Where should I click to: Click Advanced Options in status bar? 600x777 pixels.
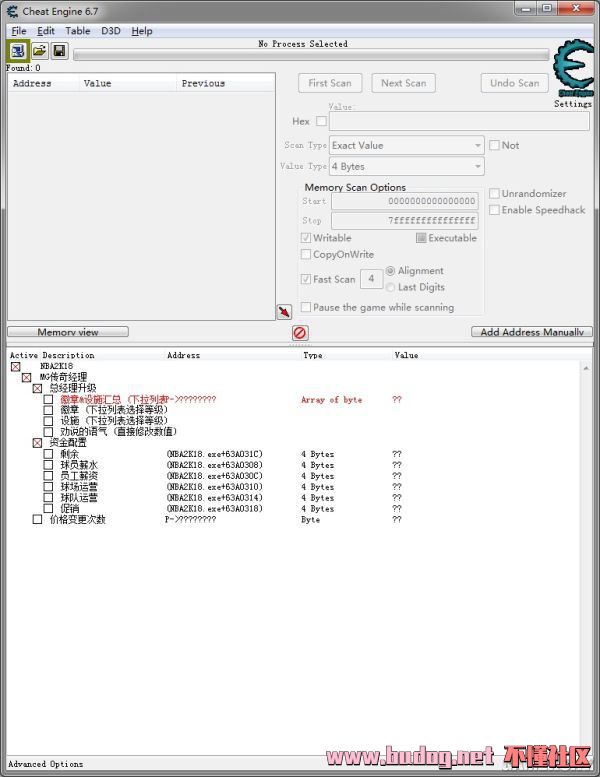point(46,764)
